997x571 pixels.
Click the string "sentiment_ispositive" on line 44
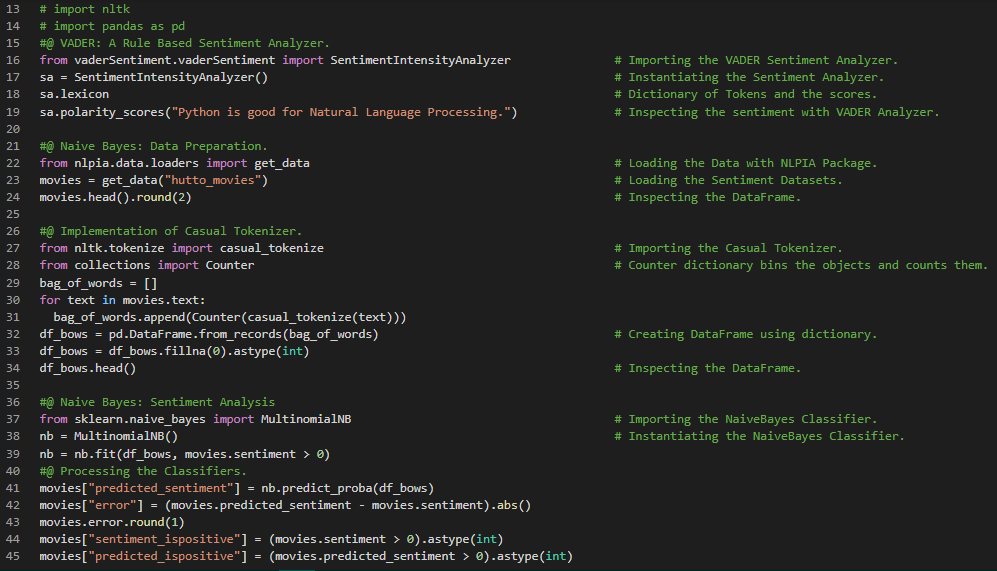click(x=165, y=539)
